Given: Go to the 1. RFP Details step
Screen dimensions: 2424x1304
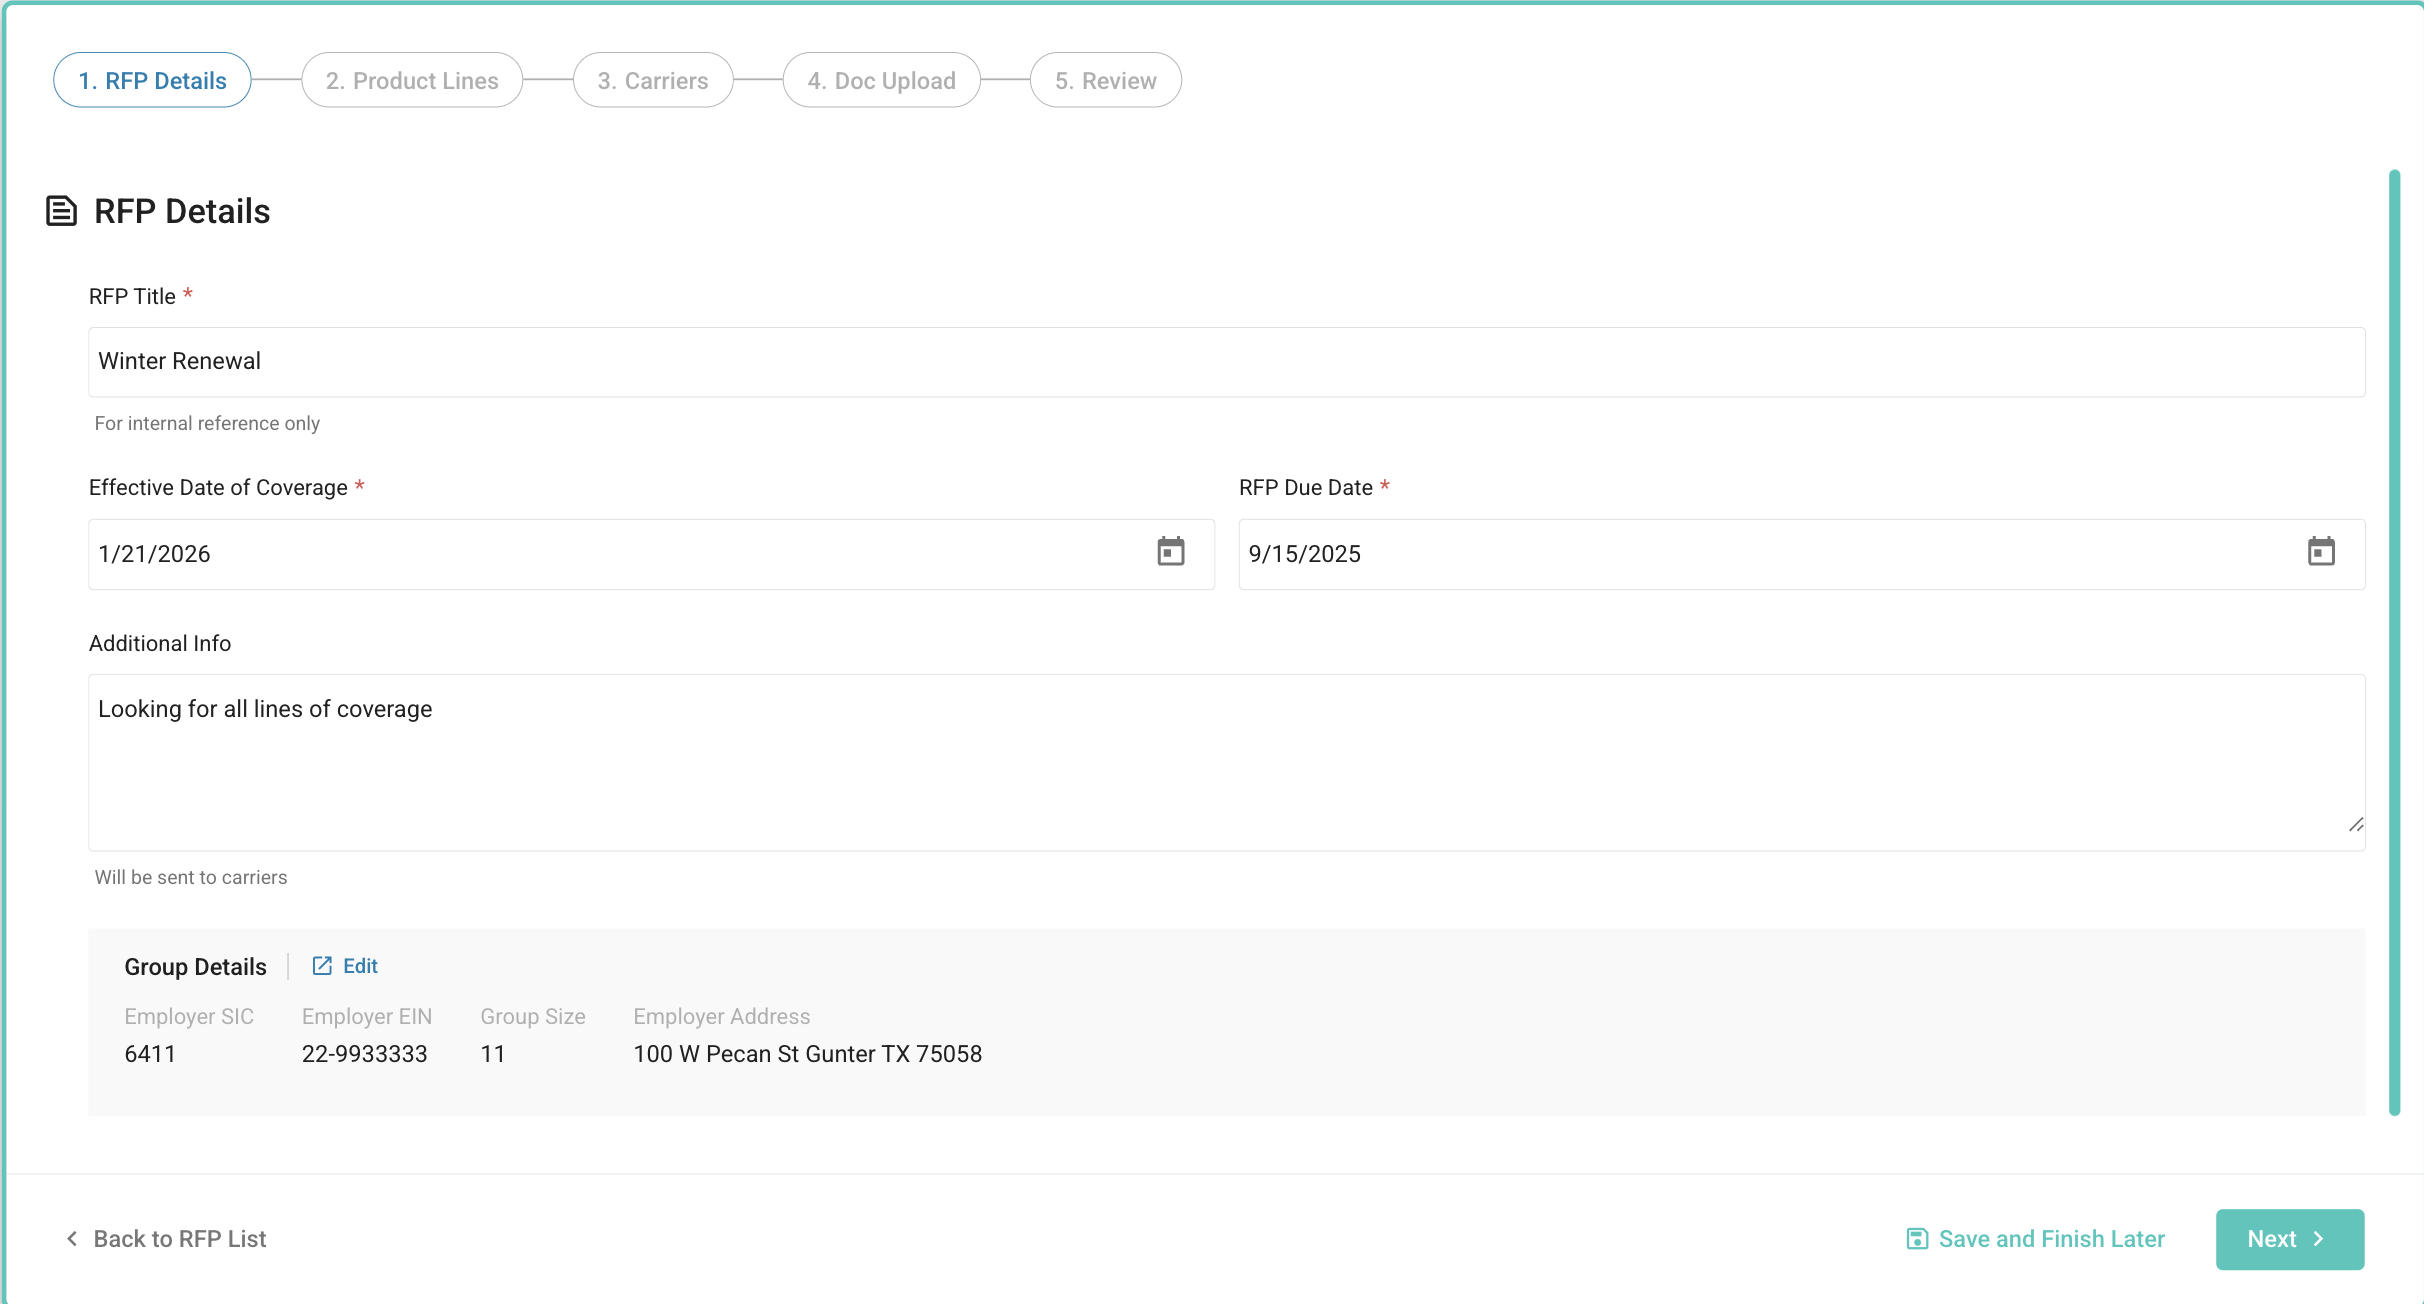Looking at the screenshot, I should 152,80.
